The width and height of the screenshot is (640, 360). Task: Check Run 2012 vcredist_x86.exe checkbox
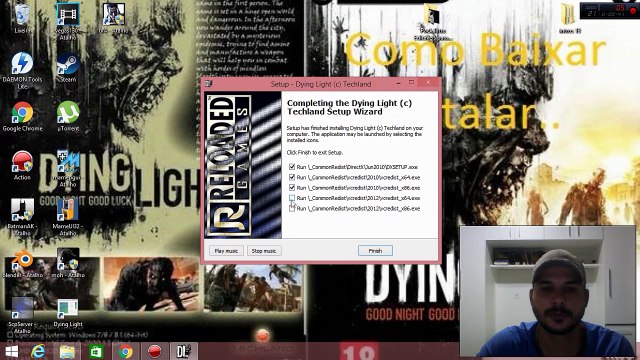point(292,208)
